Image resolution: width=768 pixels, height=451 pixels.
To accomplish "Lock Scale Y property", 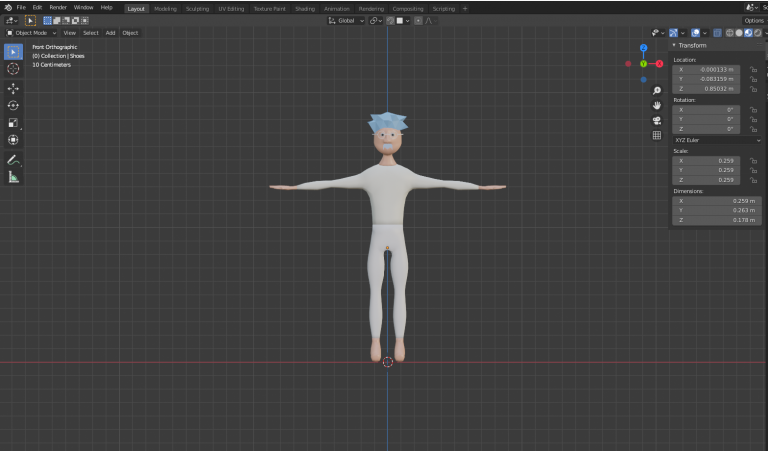I will (753, 170).
